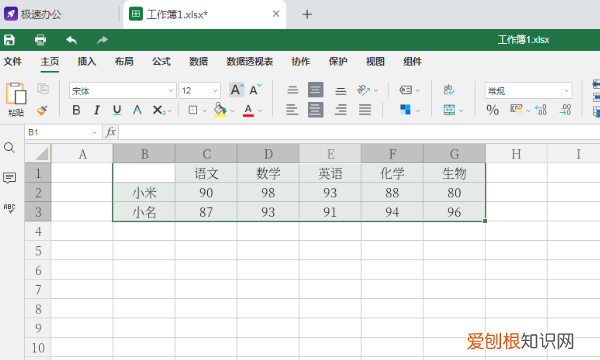Click the Save icon in green toolbar
This screenshot has width=600, height=360.
(9, 40)
